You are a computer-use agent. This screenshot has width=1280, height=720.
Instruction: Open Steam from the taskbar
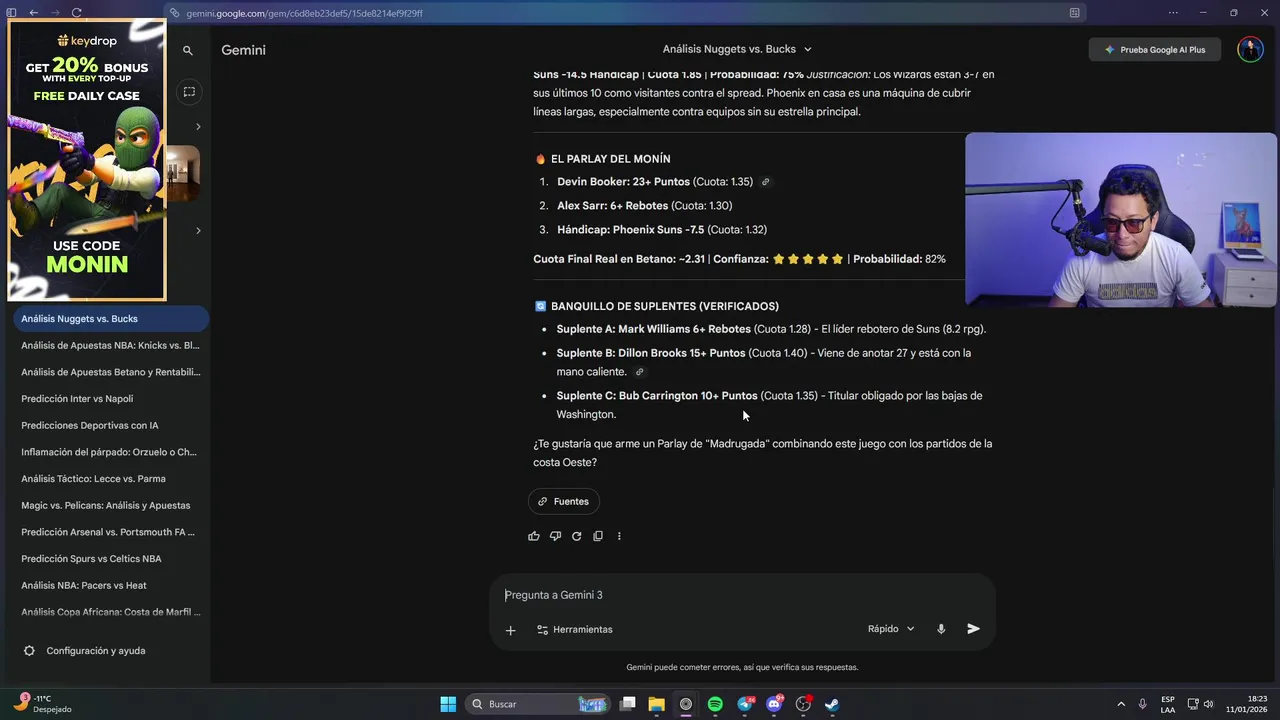(832, 704)
